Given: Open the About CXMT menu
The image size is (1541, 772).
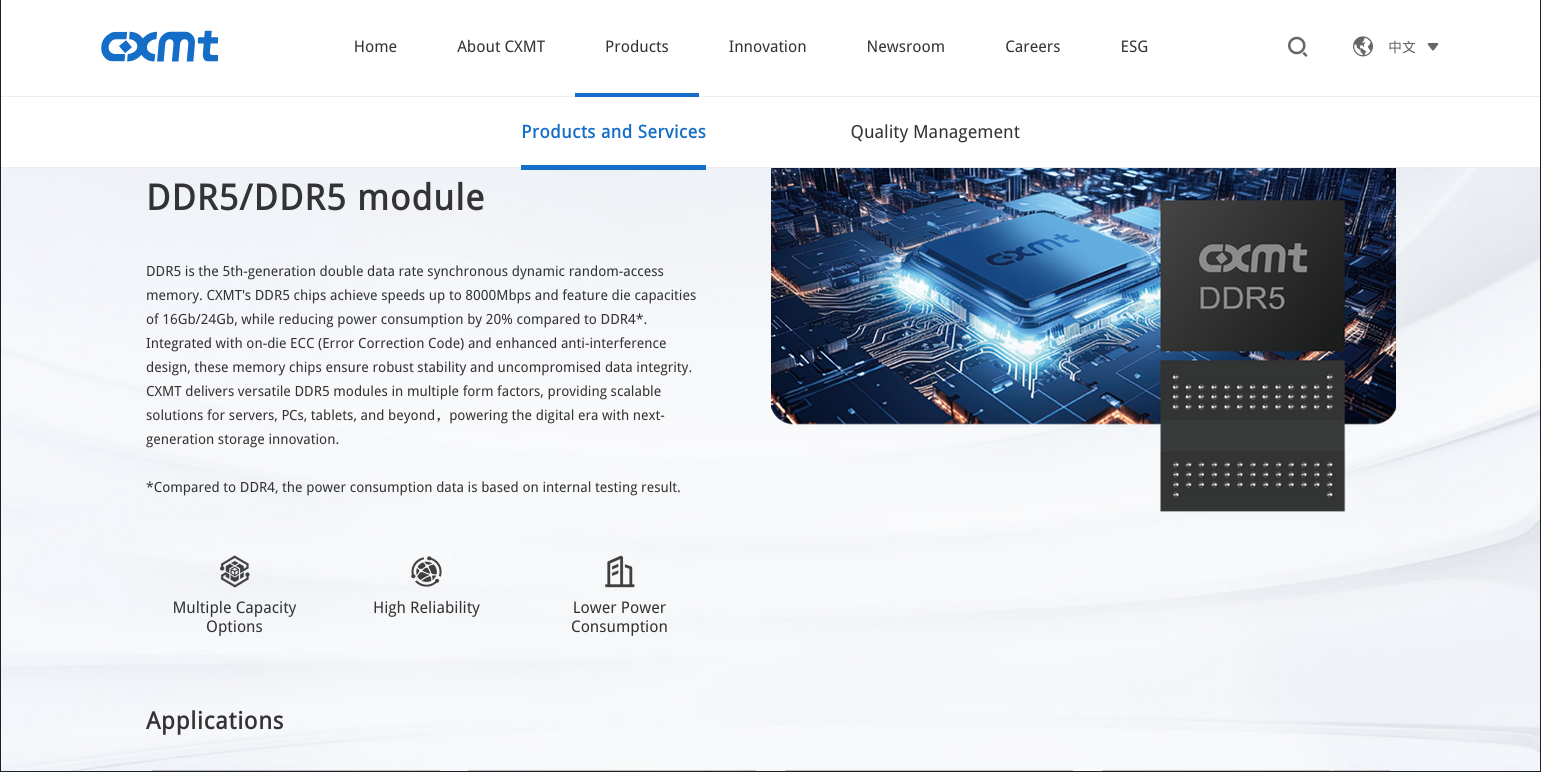Looking at the screenshot, I should pyautogui.click(x=501, y=47).
